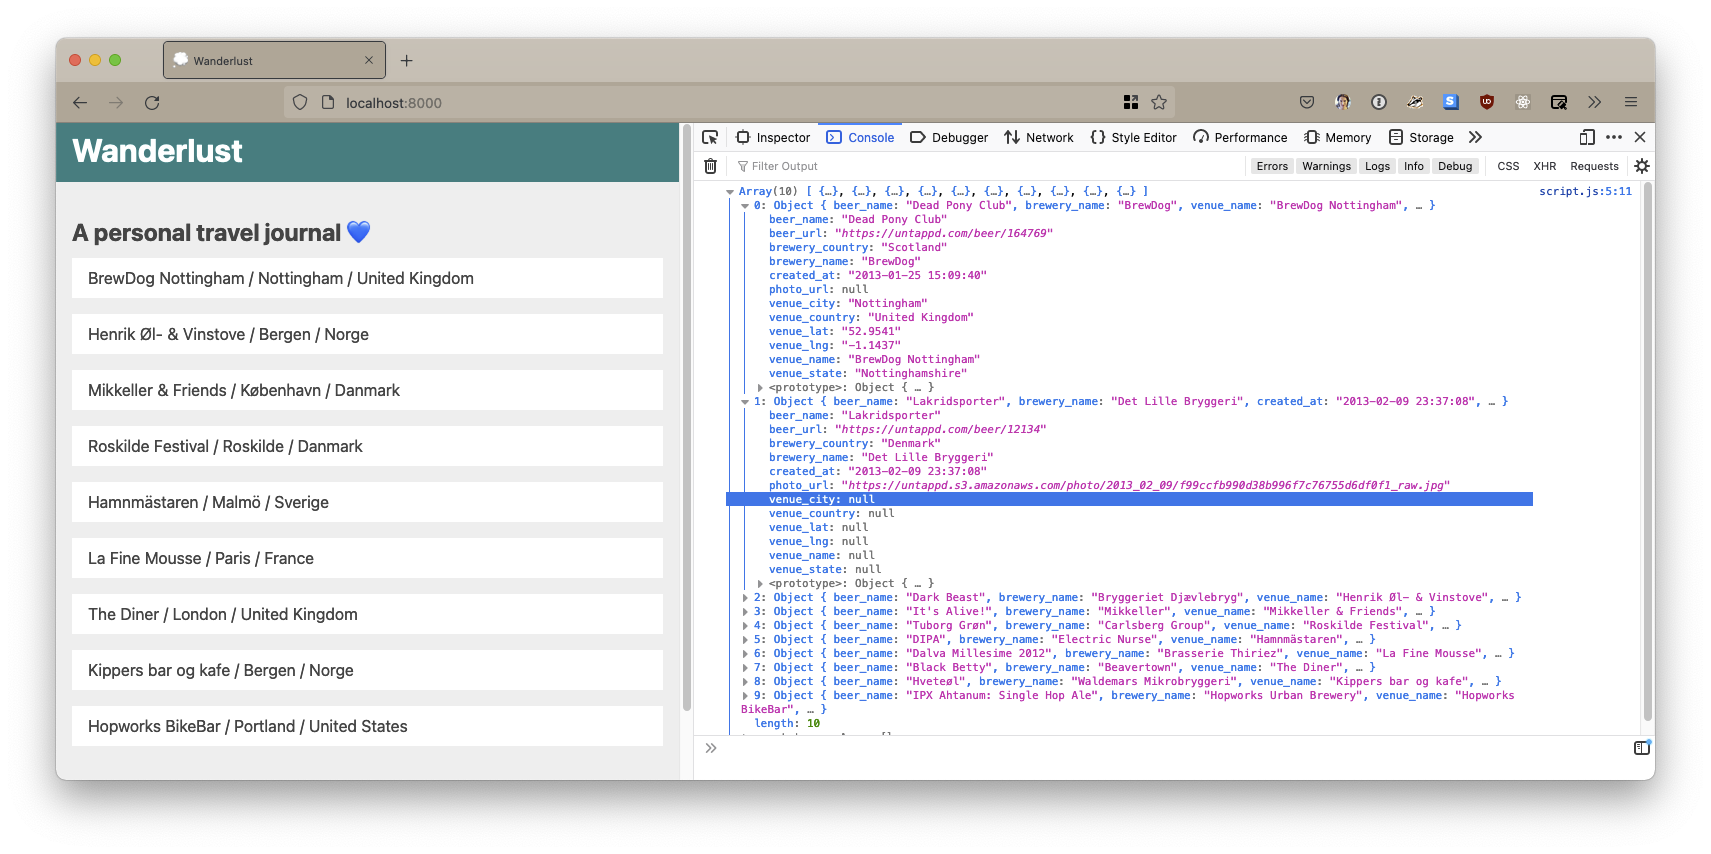Select Henrik Øl- & Vinstove entry
Image resolution: width=1711 pixels, height=854 pixels.
point(367,334)
